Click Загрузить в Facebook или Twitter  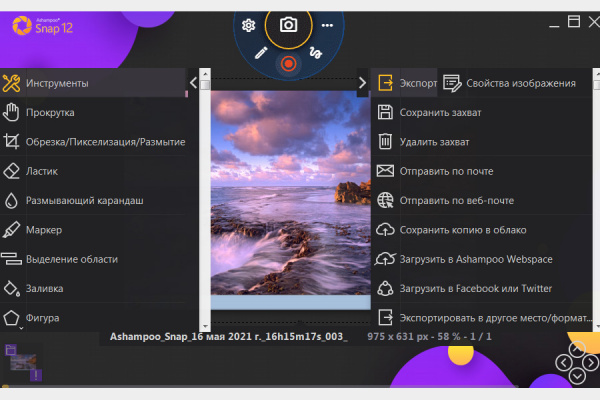[x=482, y=289]
